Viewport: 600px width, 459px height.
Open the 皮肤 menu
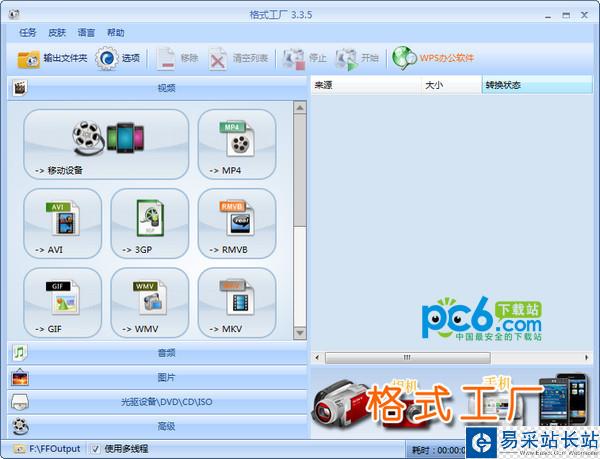point(57,33)
